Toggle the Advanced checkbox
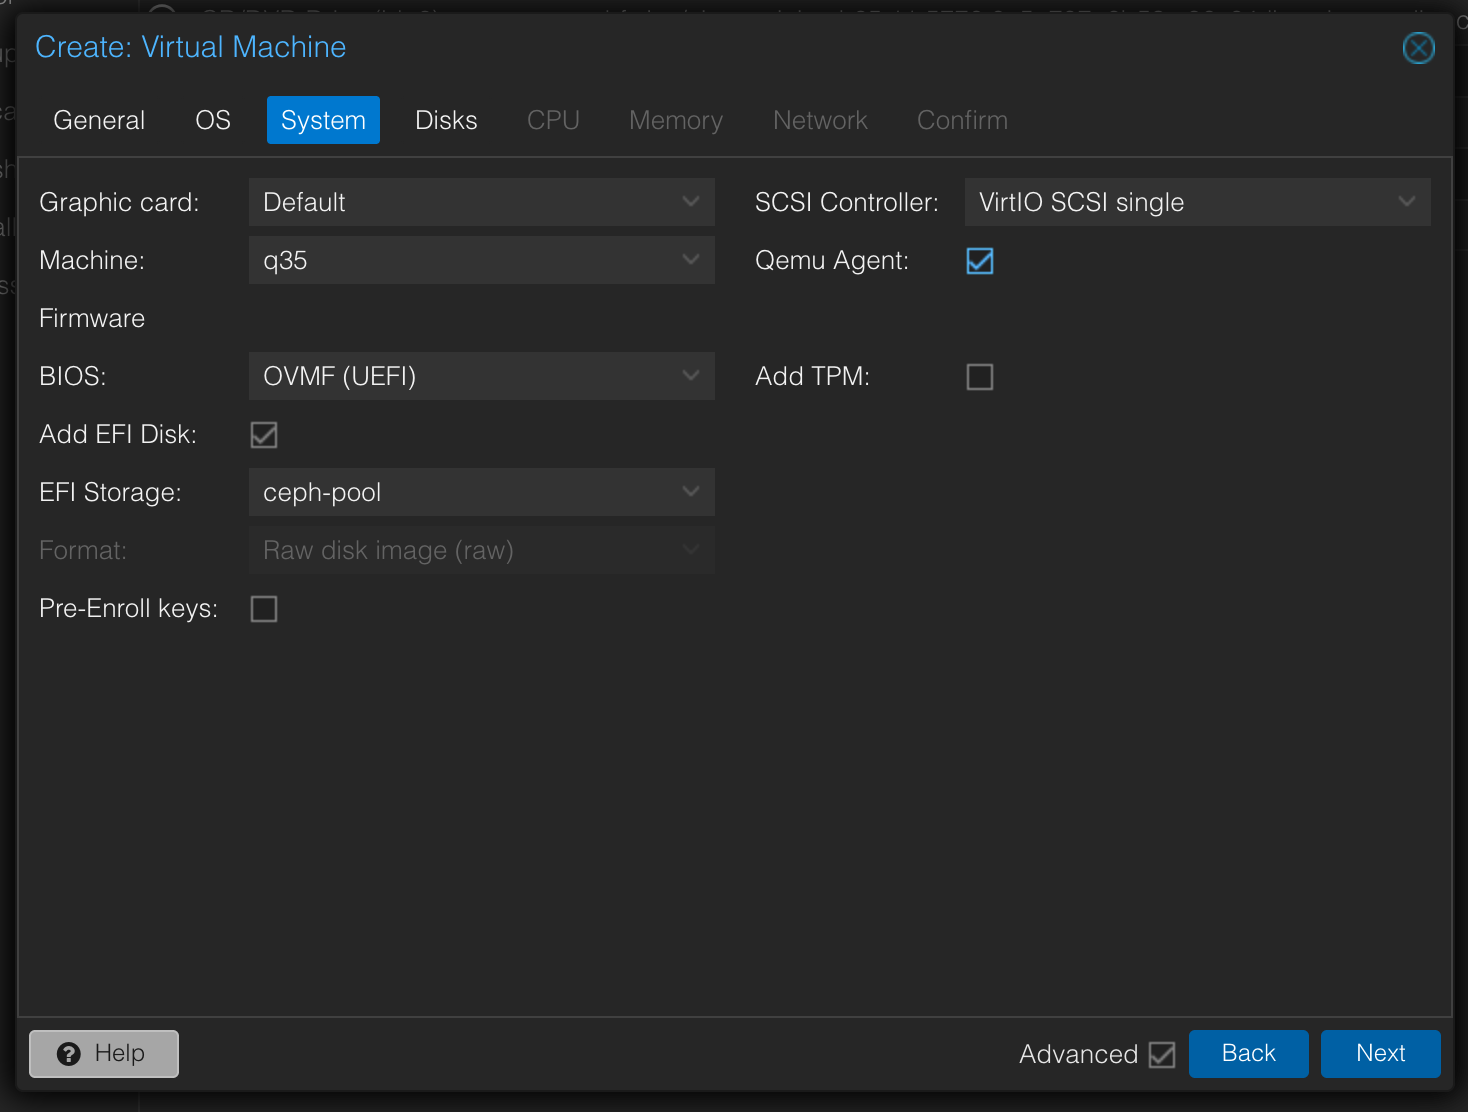Viewport: 1468px width, 1112px height. click(1161, 1054)
